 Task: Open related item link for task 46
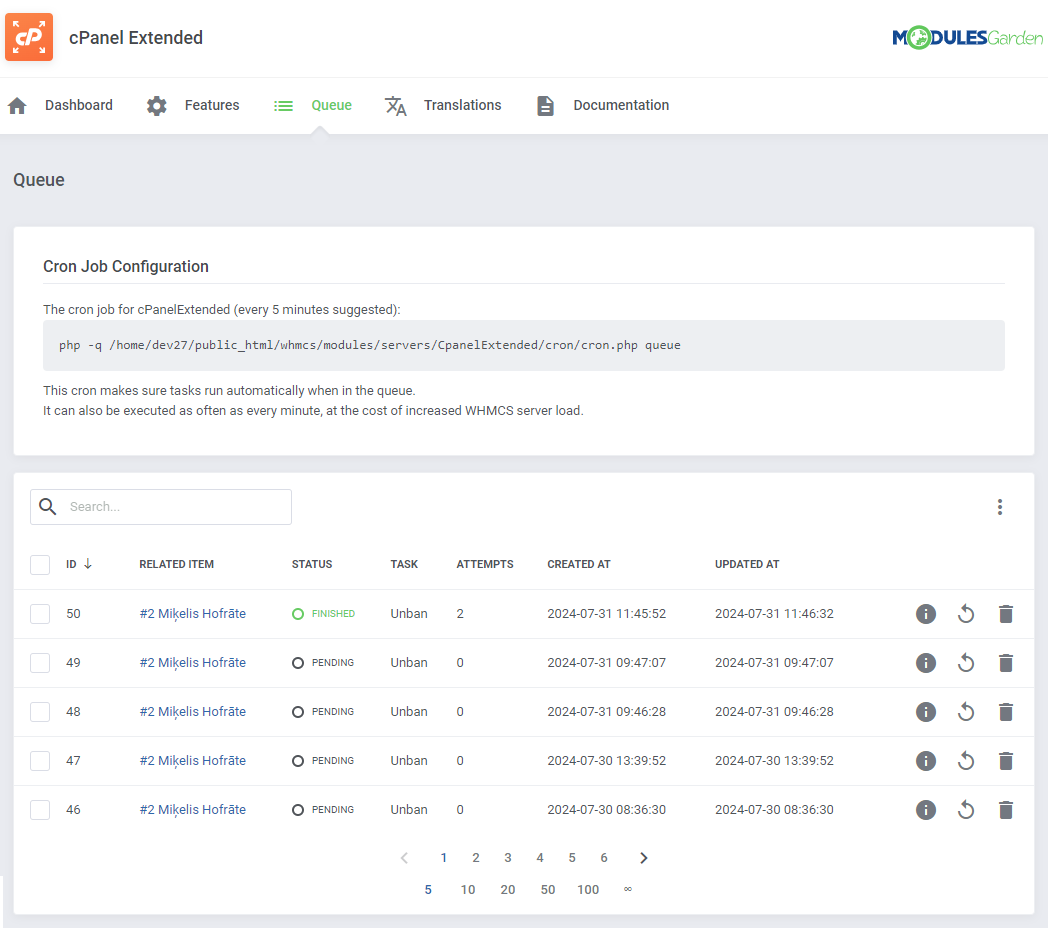[x=192, y=810]
